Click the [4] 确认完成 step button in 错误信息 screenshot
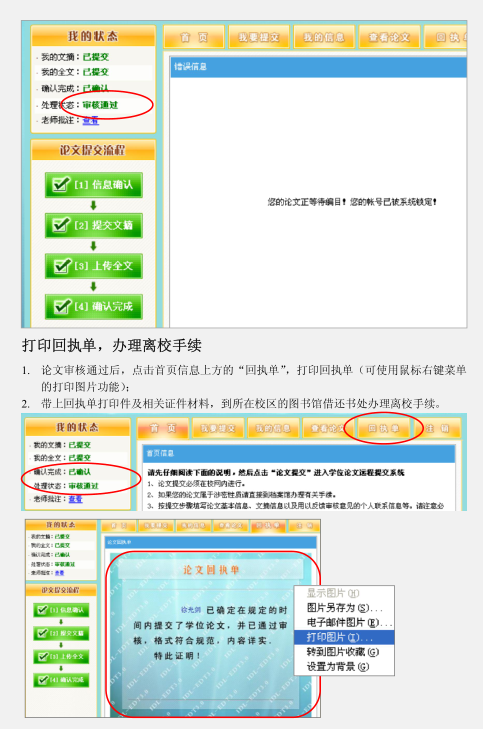The image size is (483, 729). click(93, 306)
